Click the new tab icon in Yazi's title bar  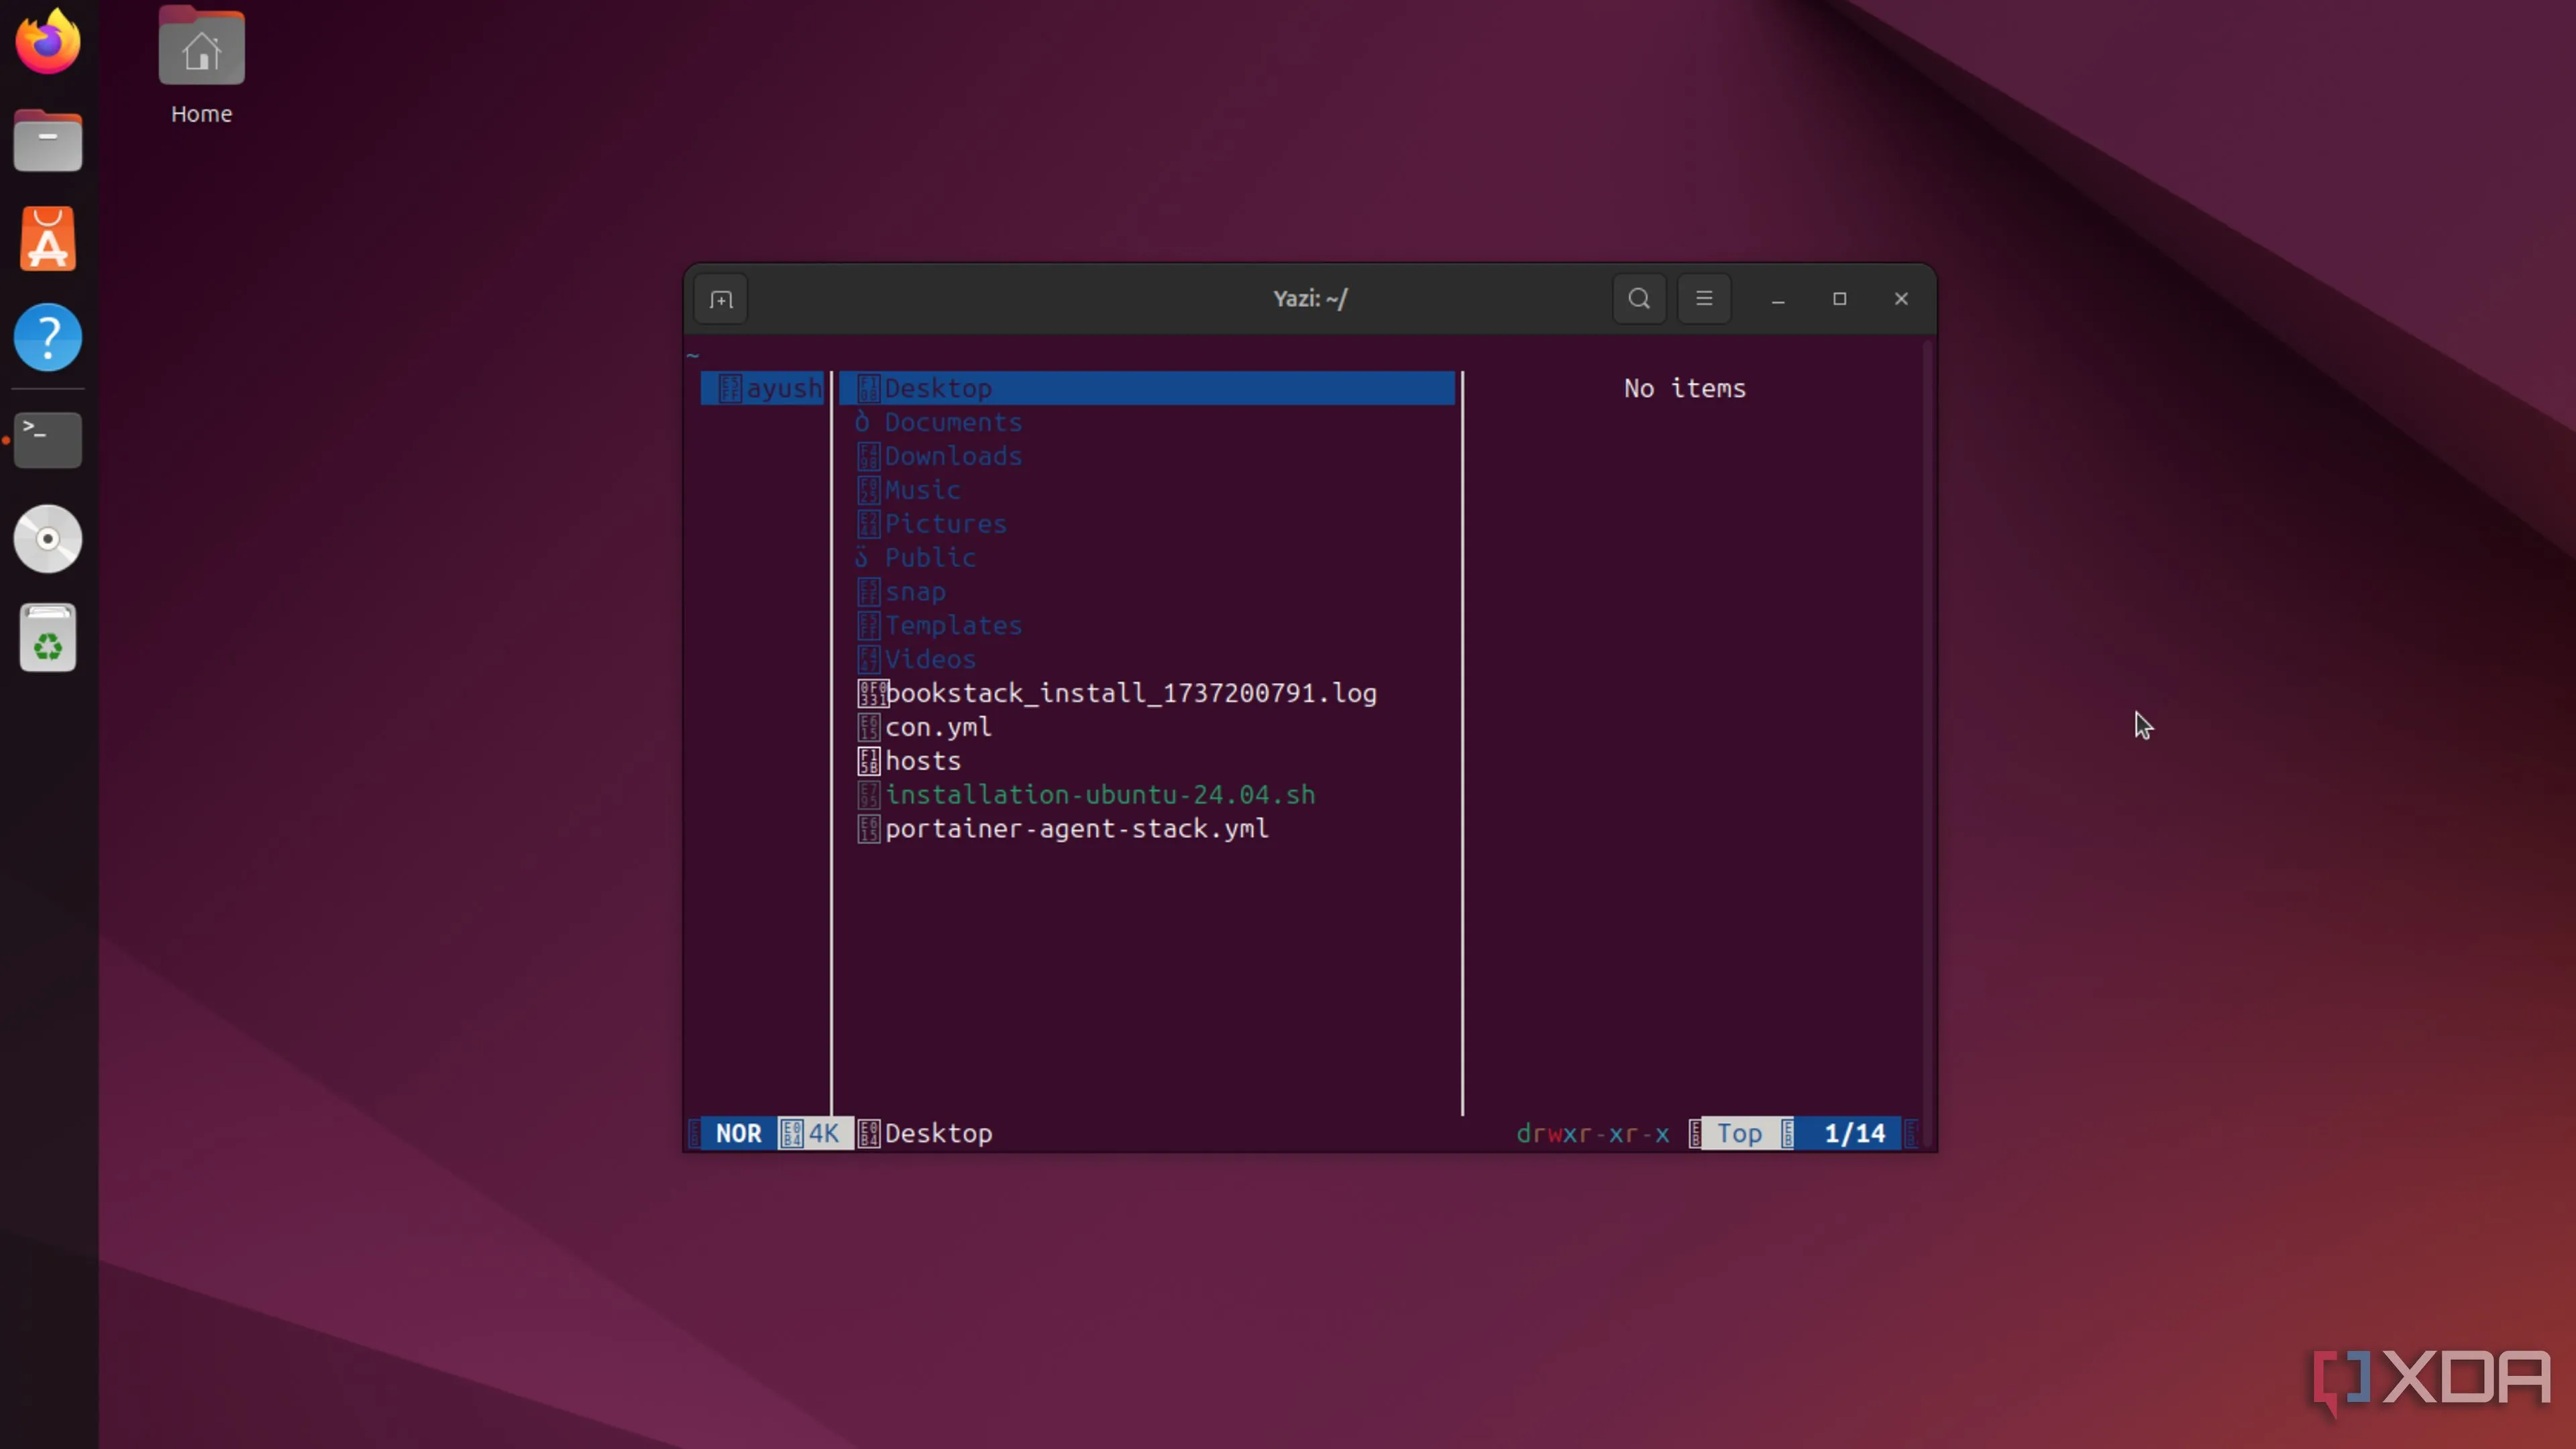pos(720,299)
